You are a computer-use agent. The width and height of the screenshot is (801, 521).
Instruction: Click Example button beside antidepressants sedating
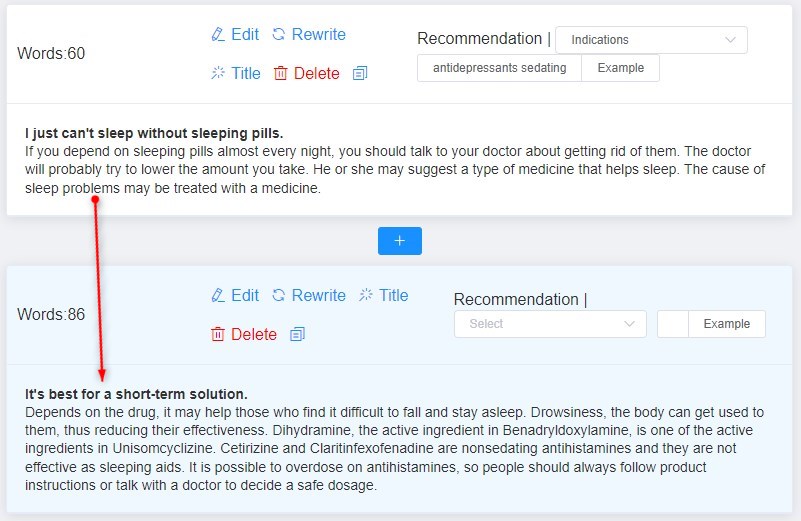point(621,68)
